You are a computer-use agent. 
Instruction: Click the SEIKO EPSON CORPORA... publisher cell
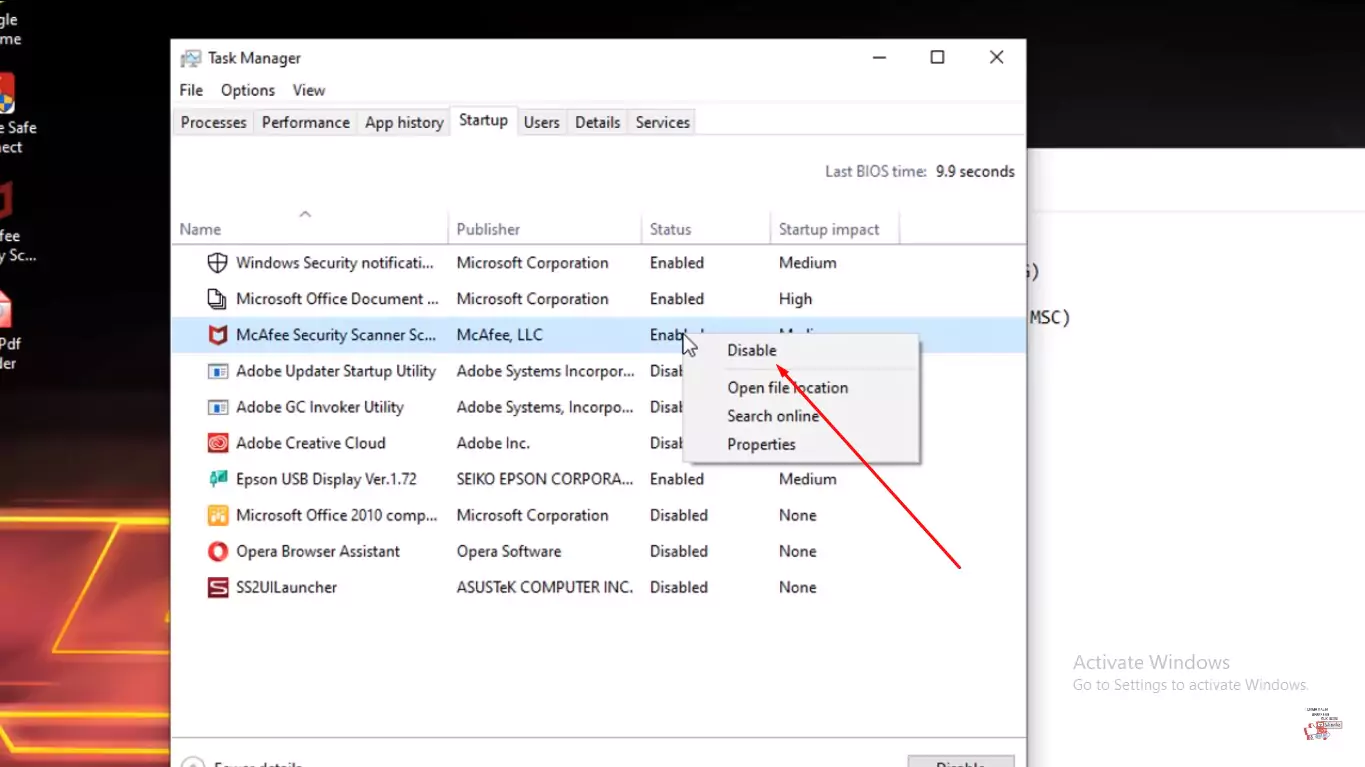[x=545, y=479]
